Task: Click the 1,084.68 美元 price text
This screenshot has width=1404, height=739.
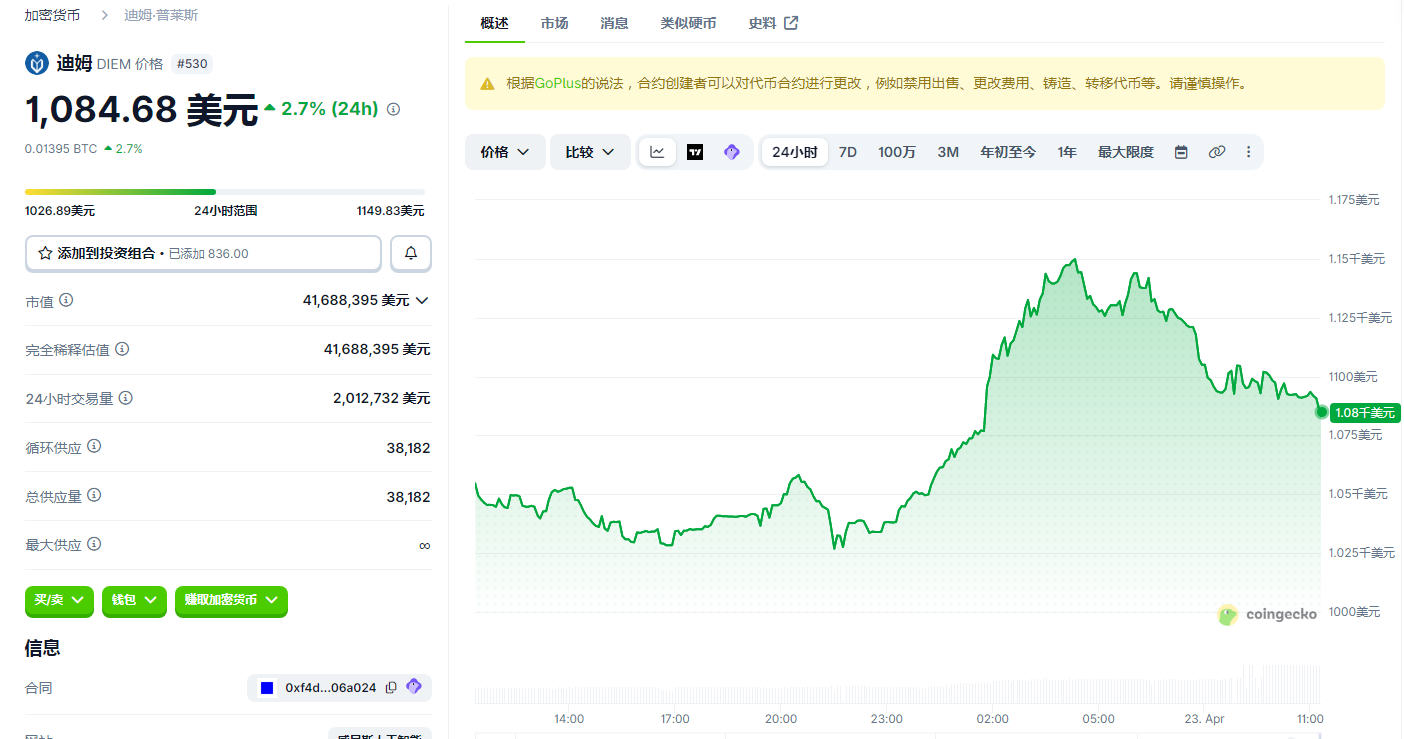Action: tap(142, 109)
